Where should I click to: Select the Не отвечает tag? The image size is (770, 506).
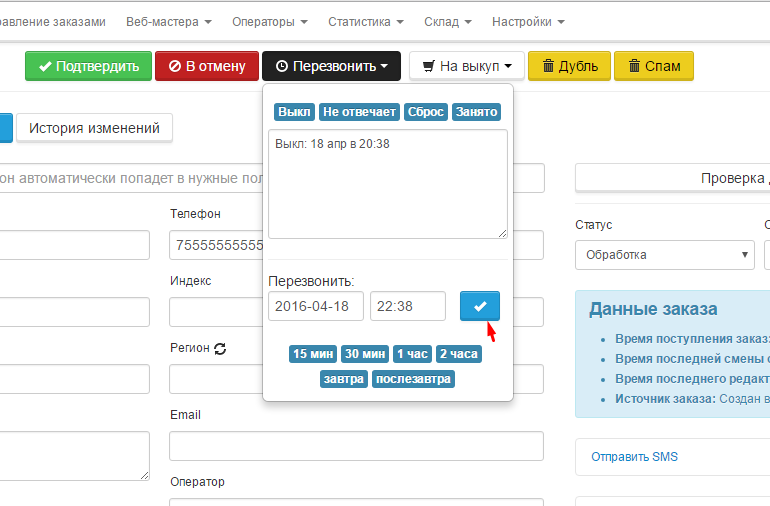pos(359,112)
